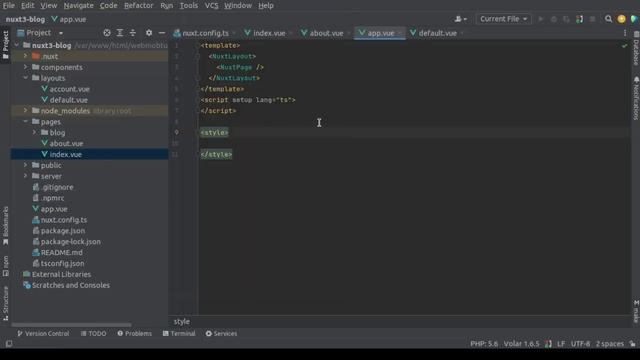Image resolution: width=640 pixels, height=360 pixels.
Task: Click the Collapse All icon in Project panel
Action: click(133, 33)
